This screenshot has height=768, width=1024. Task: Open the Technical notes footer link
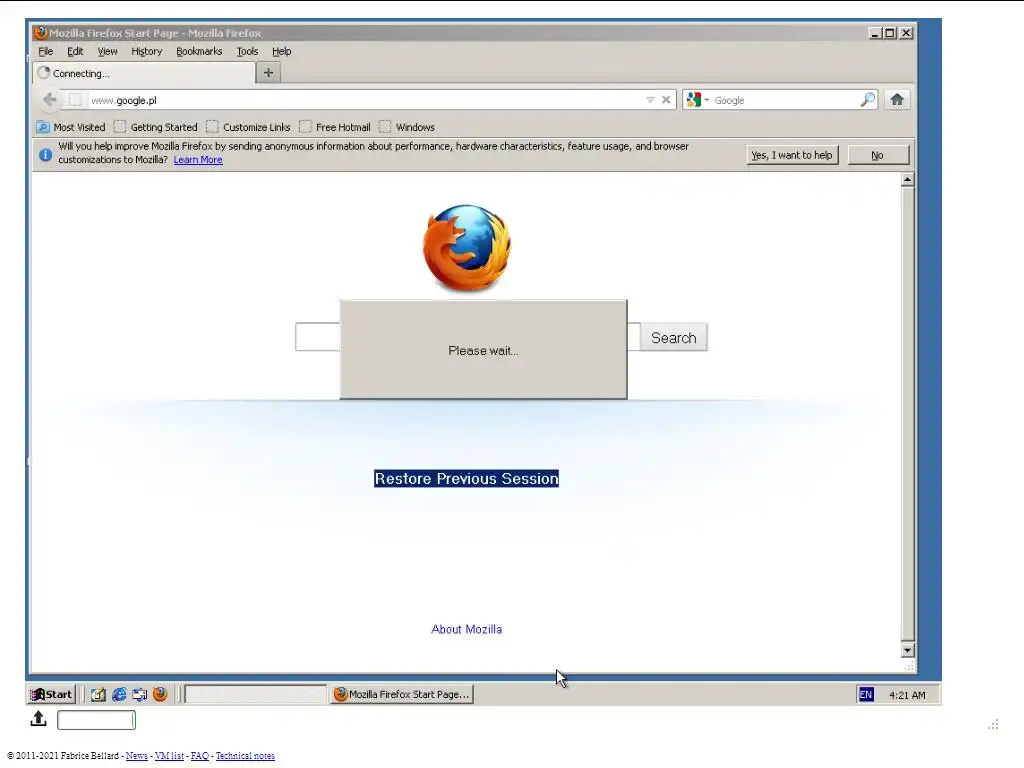coord(246,756)
